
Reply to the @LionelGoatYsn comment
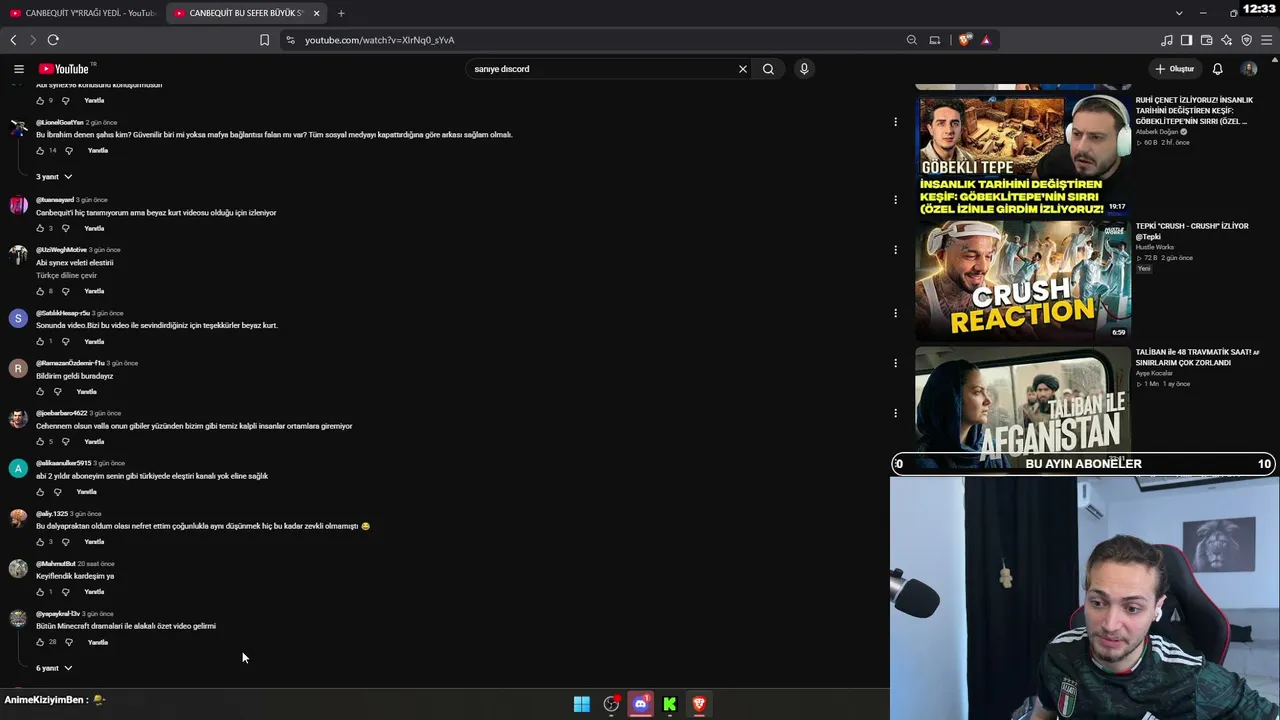point(97,151)
